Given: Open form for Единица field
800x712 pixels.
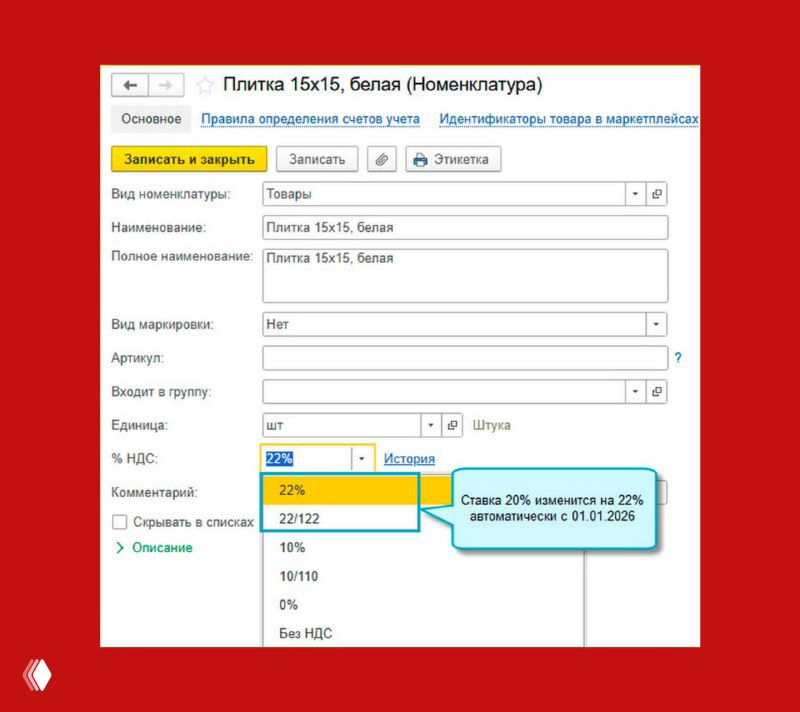Looking at the screenshot, I should pyautogui.click(x=453, y=425).
